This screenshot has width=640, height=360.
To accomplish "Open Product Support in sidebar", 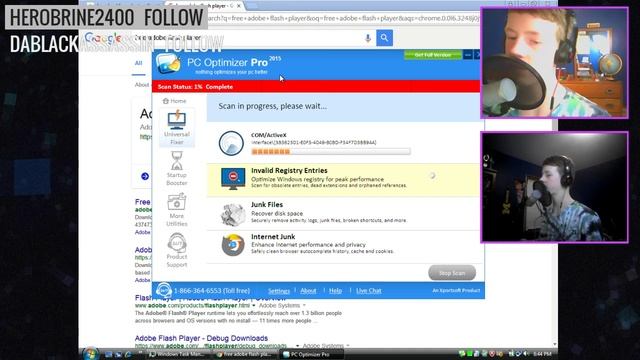I will coord(177,250).
